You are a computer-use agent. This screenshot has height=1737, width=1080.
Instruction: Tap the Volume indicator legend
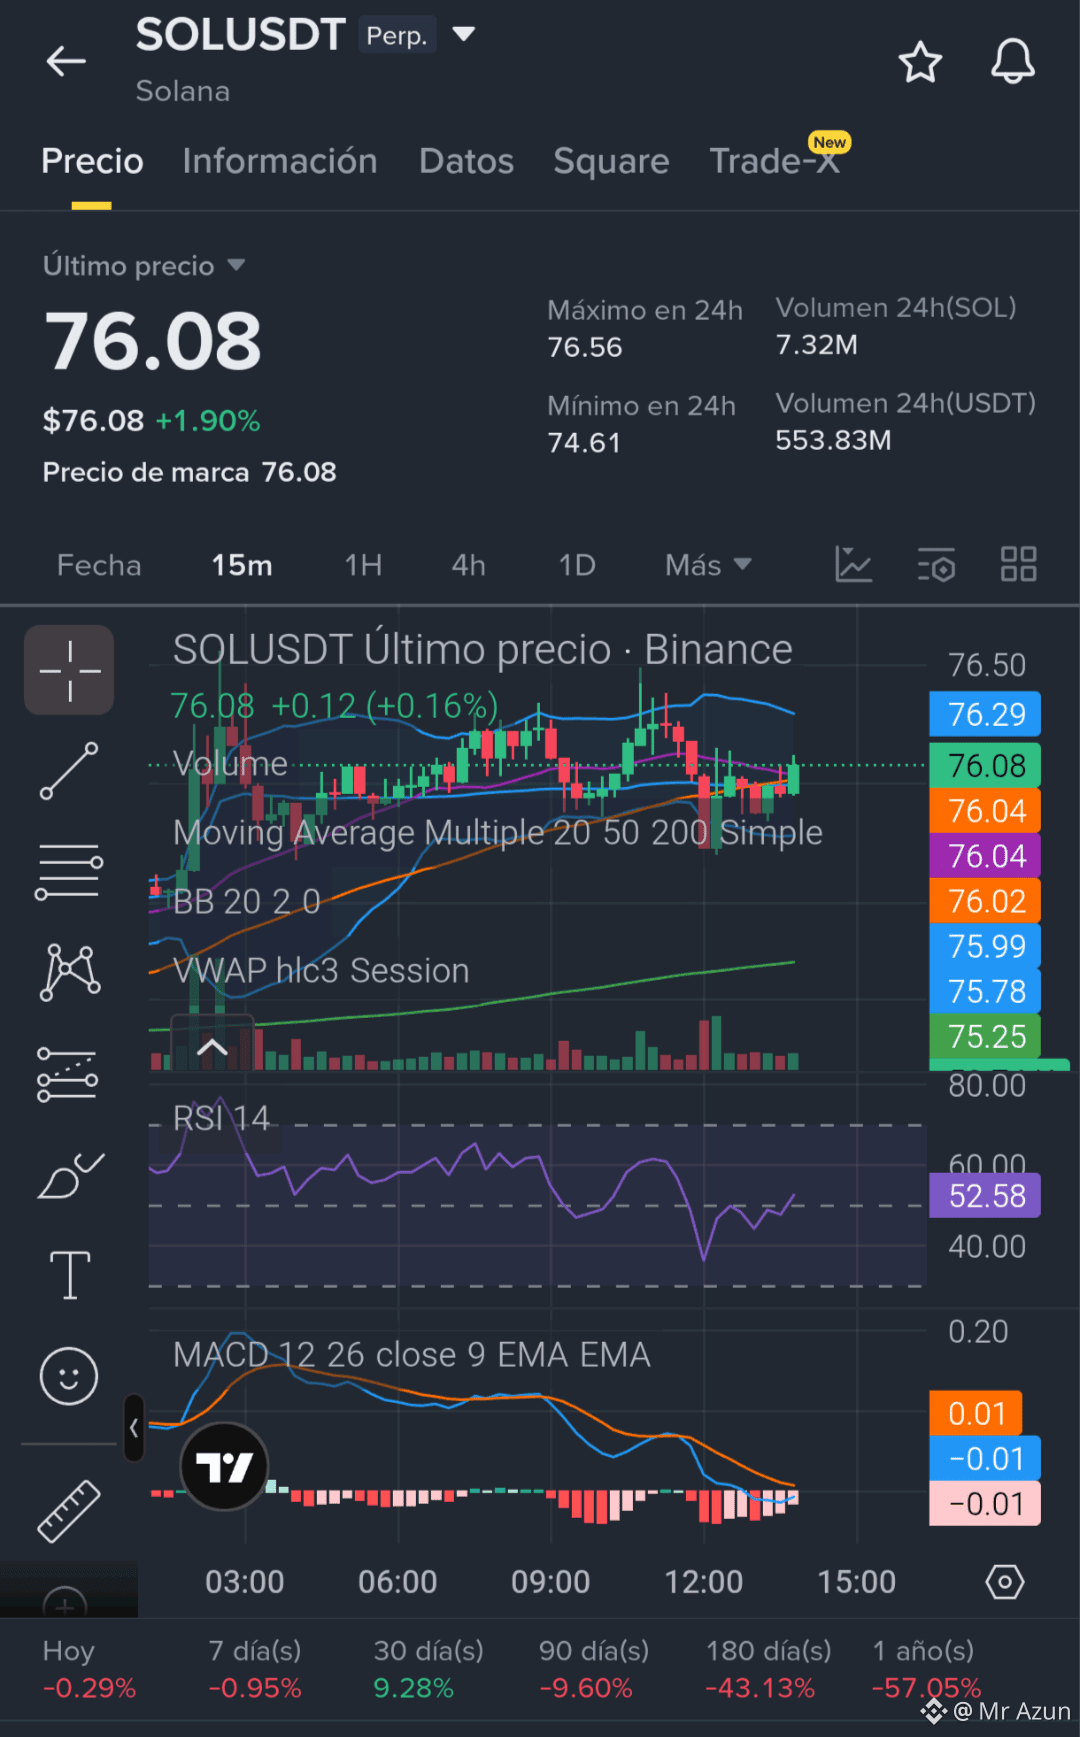coord(230,764)
